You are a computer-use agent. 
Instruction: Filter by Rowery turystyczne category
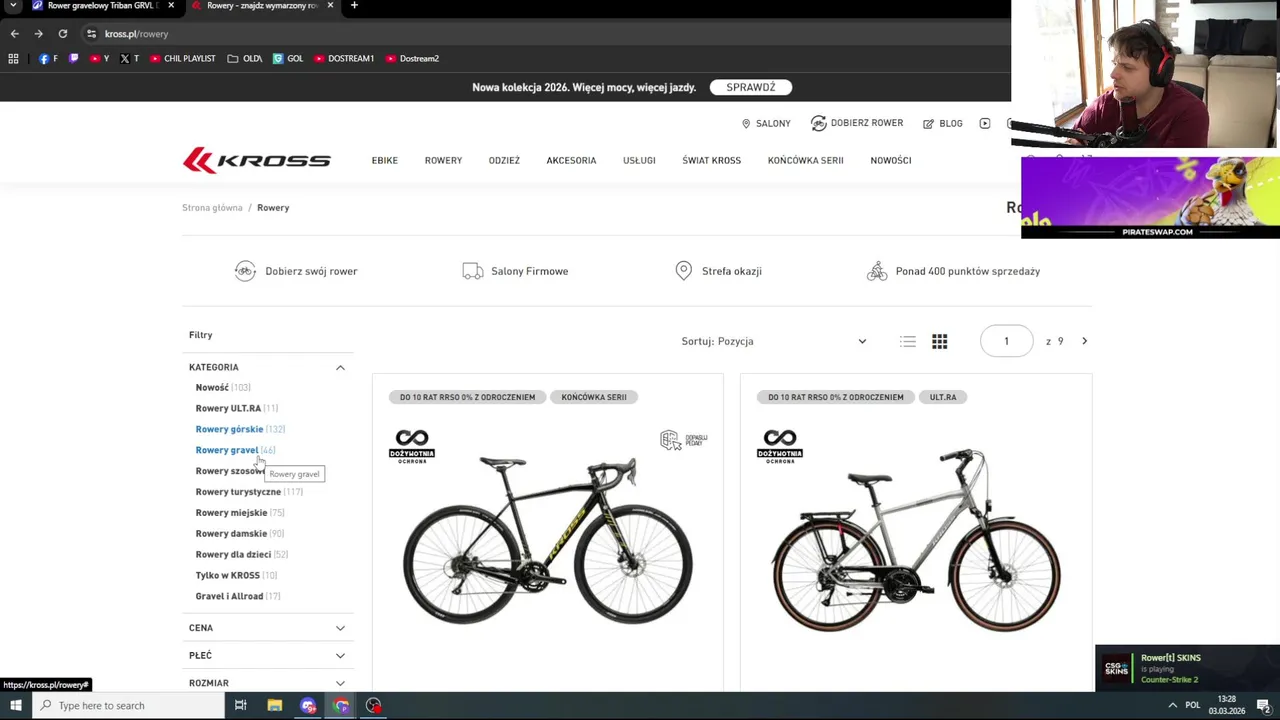pos(249,492)
